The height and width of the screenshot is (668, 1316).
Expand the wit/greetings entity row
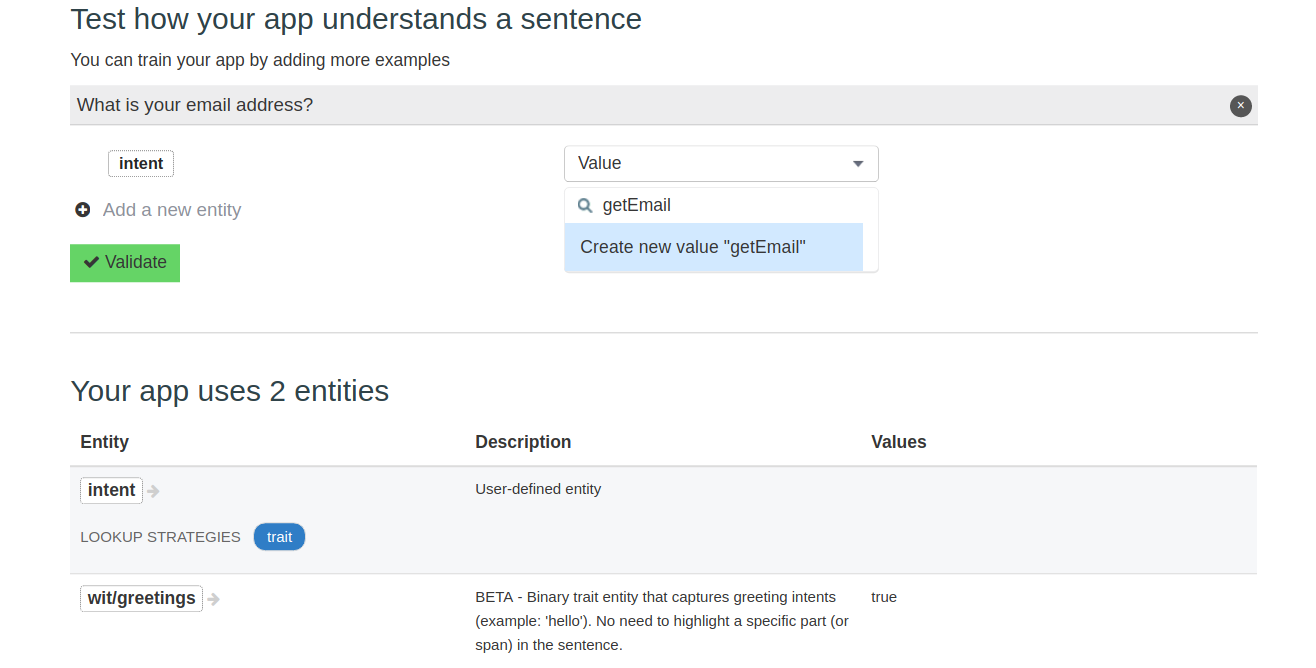pos(140,598)
